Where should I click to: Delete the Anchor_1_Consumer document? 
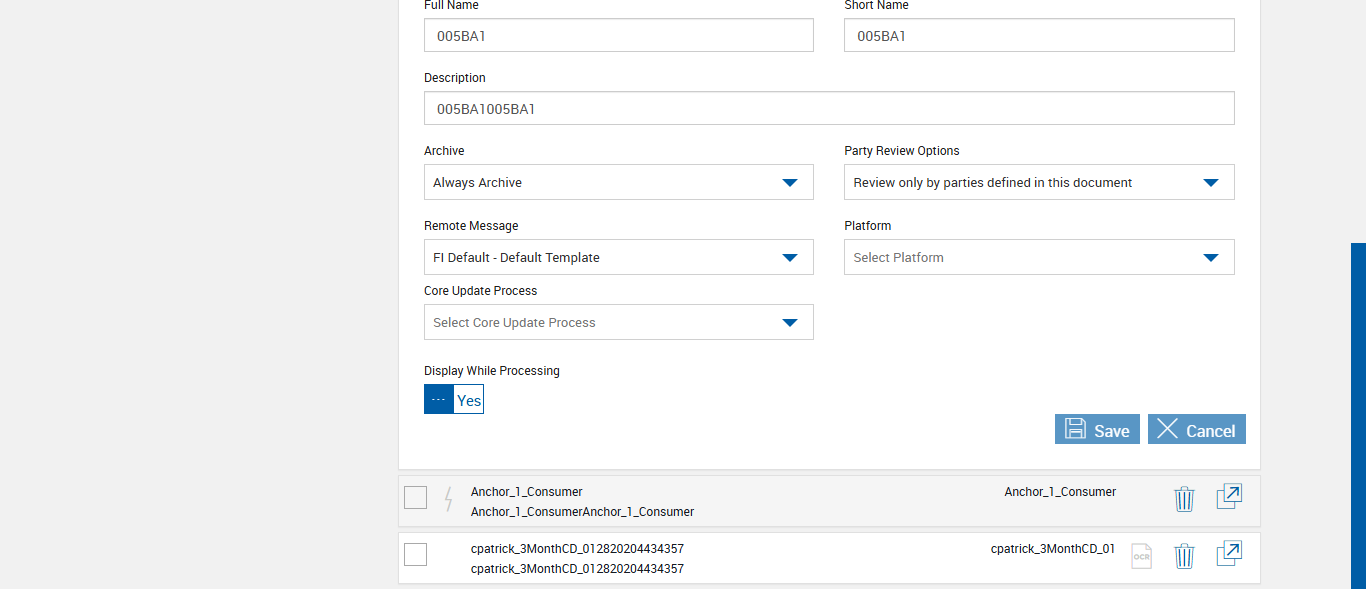1184,498
